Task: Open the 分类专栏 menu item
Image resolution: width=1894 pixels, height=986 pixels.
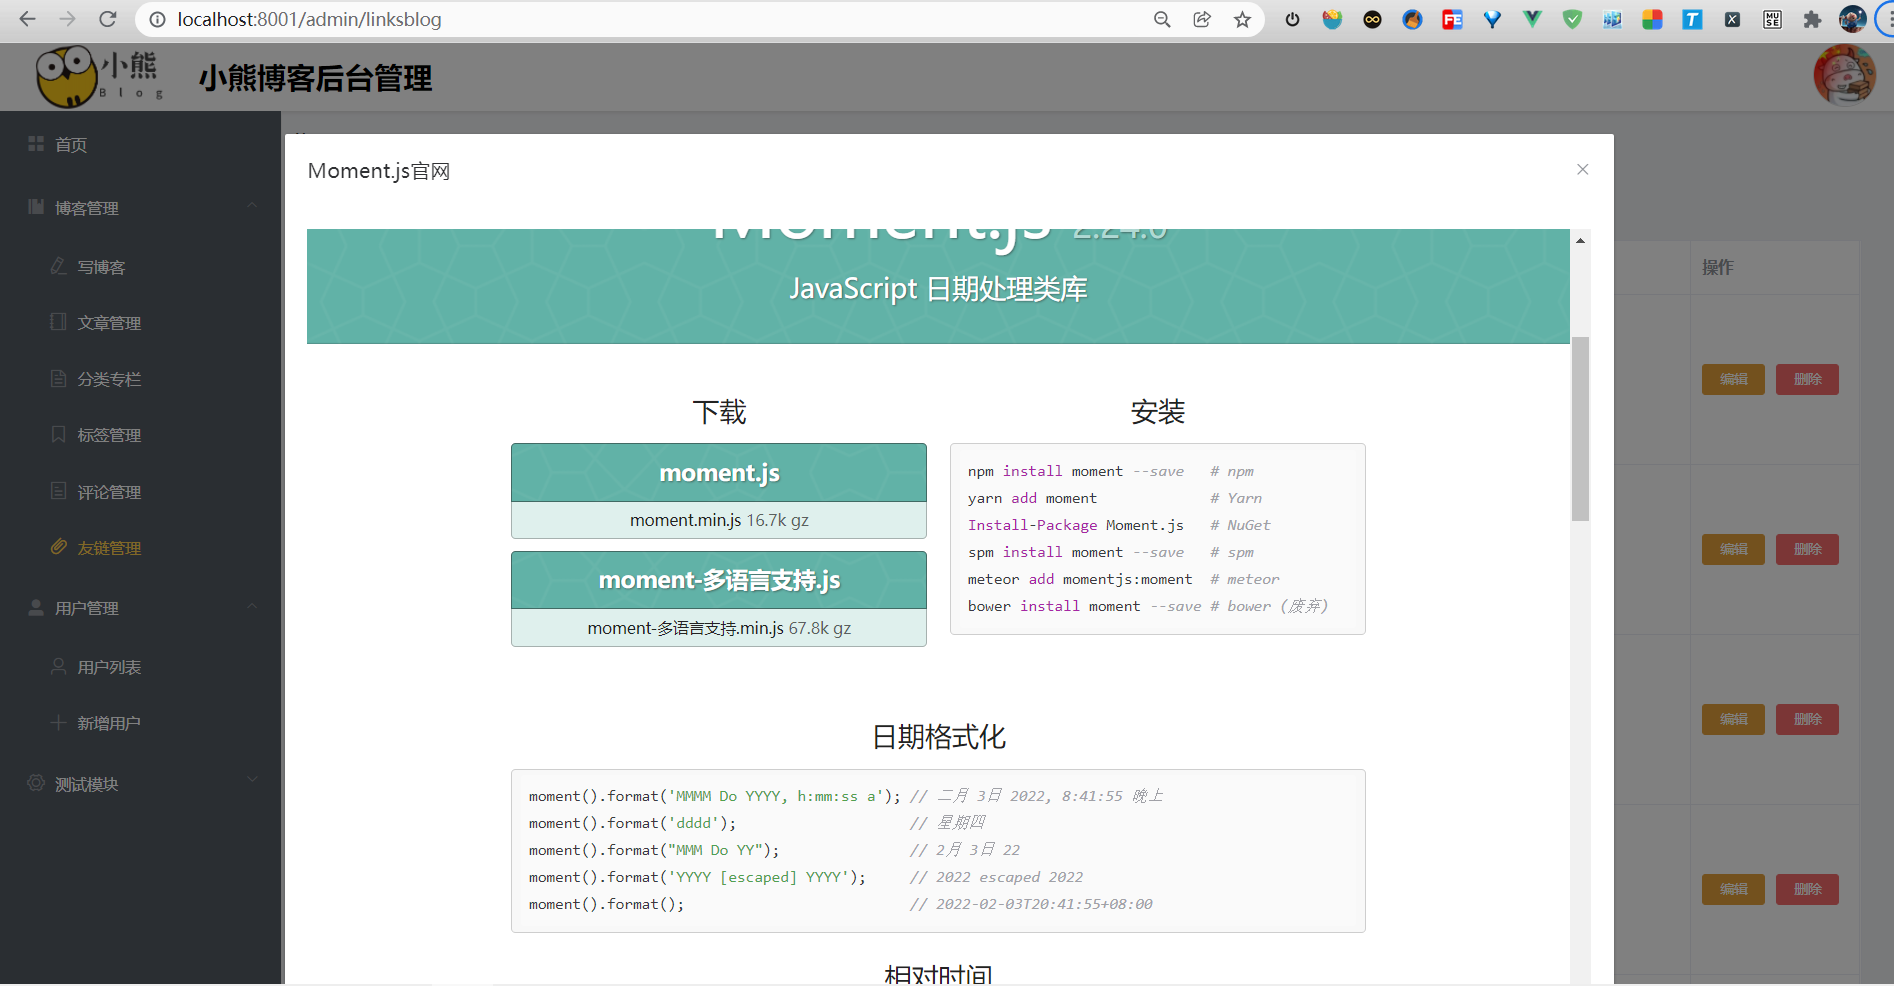Action: [x=140, y=379]
